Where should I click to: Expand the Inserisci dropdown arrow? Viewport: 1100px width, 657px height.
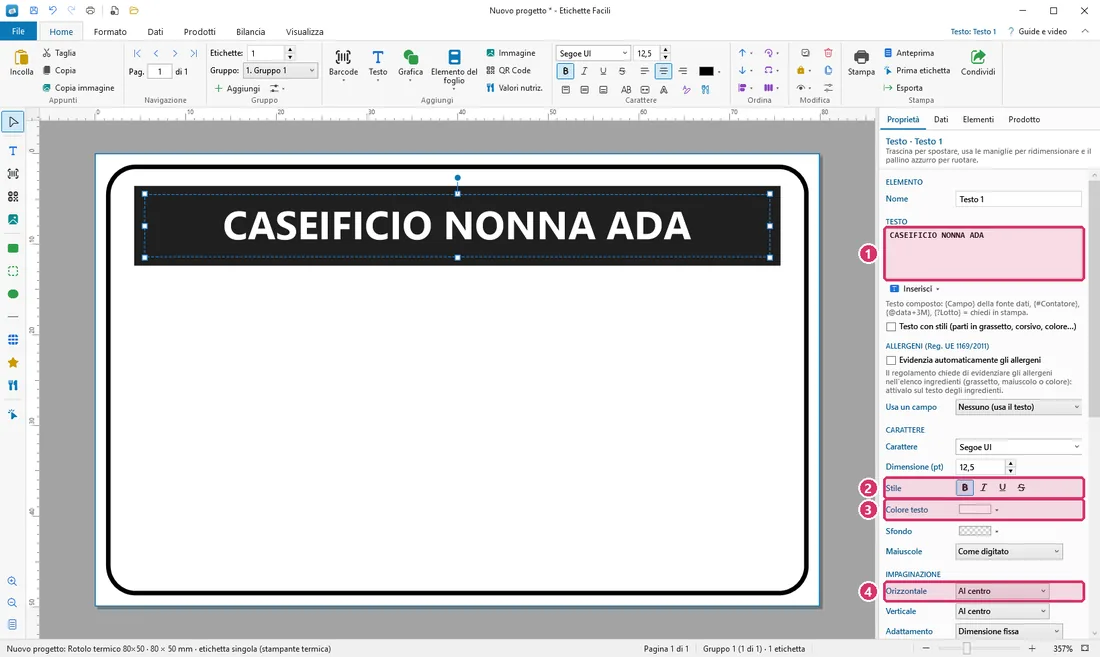tap(938, 289)
